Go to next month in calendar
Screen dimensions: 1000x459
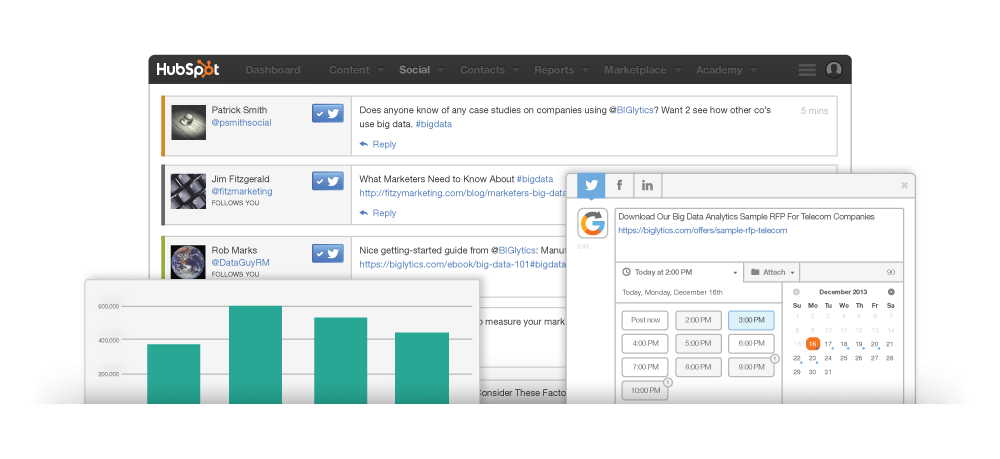click(891, 292)
